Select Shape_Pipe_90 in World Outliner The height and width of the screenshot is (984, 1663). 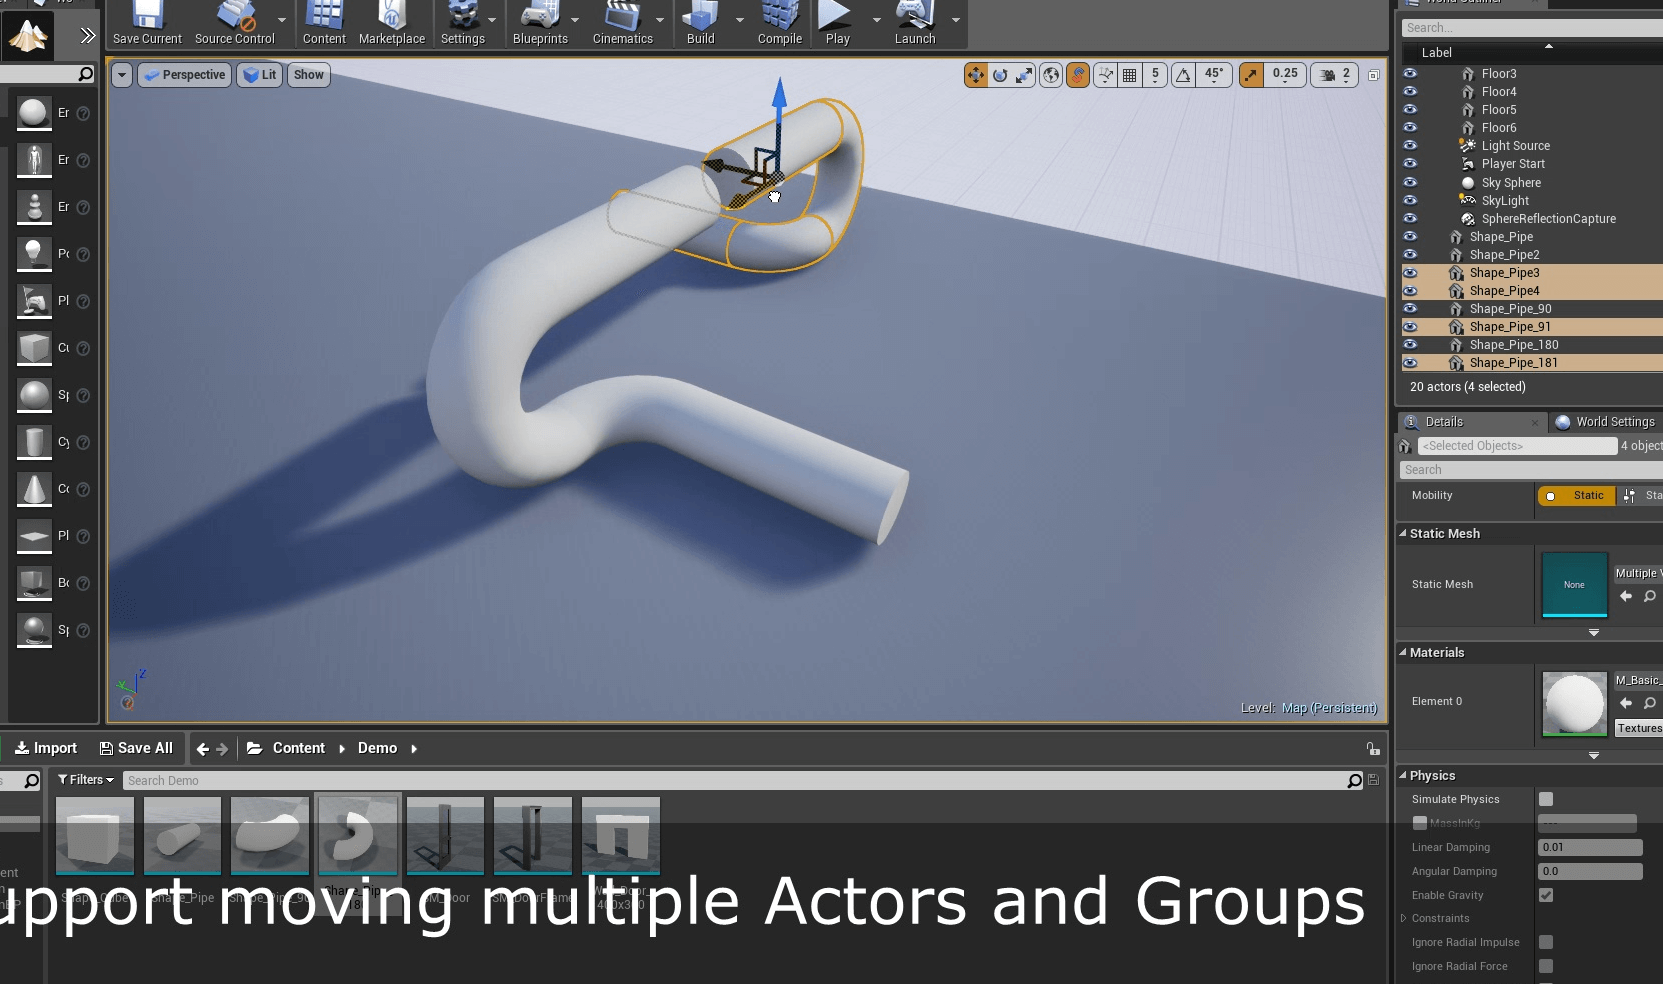[x=1510, y=309]
